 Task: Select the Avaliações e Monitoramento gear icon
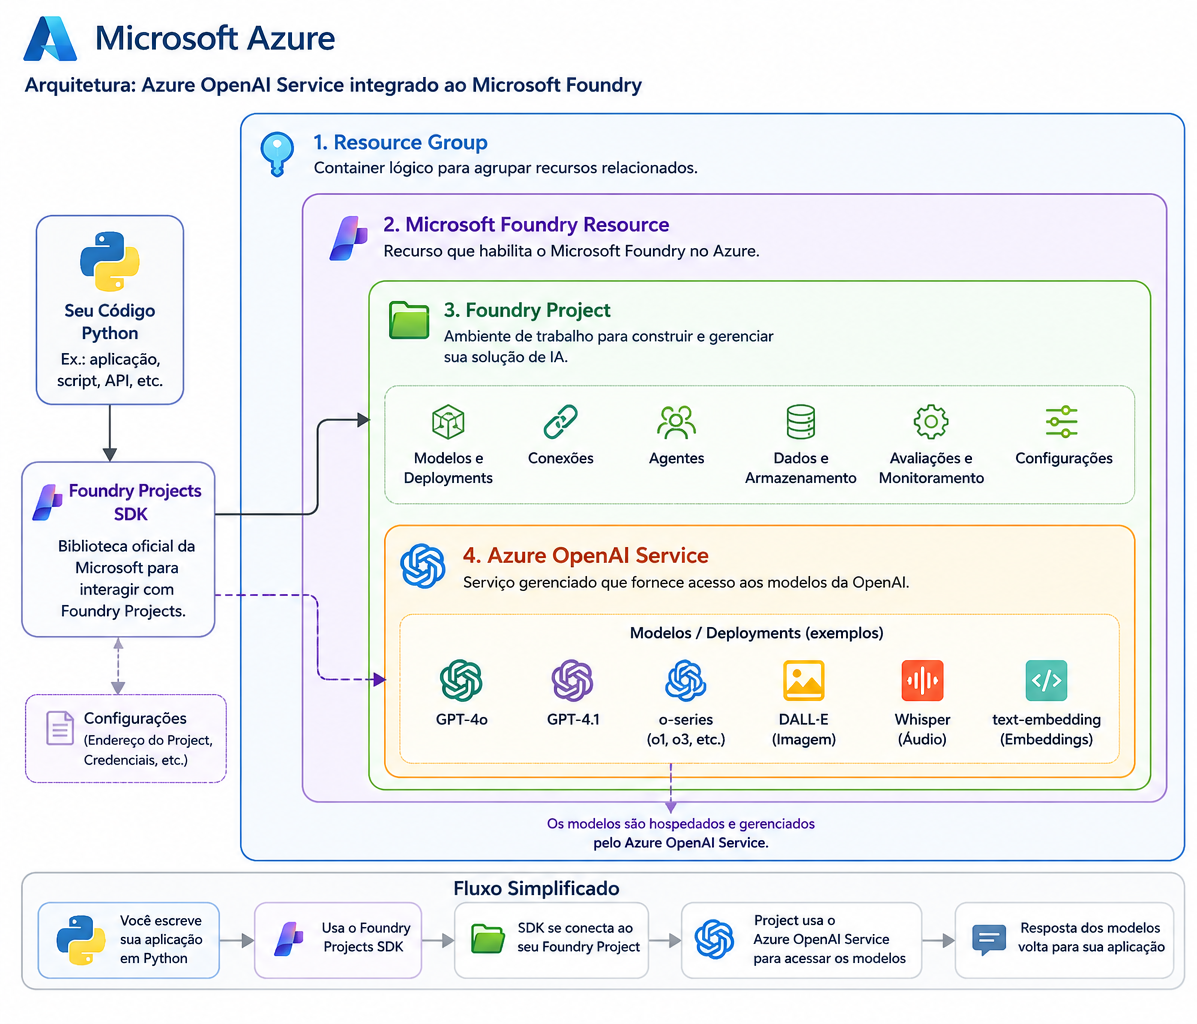pyautogui.click(x=931, y=422)
